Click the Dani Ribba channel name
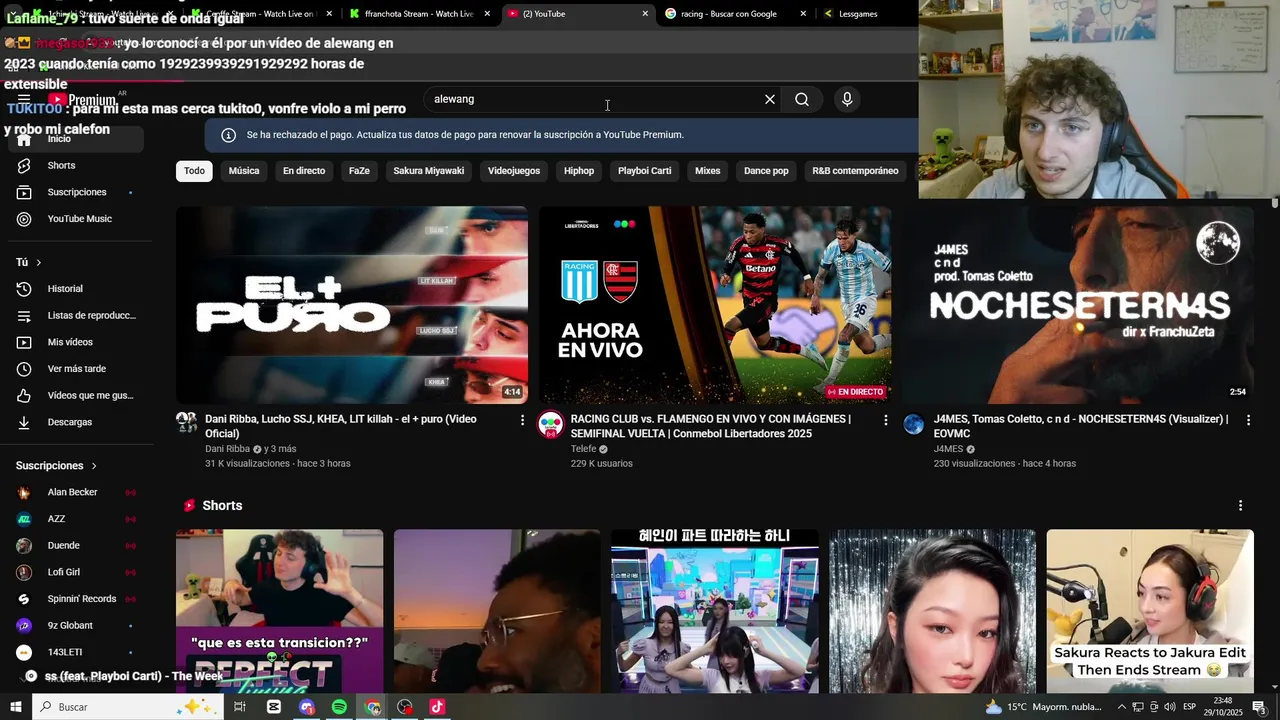 coord(227,449)
